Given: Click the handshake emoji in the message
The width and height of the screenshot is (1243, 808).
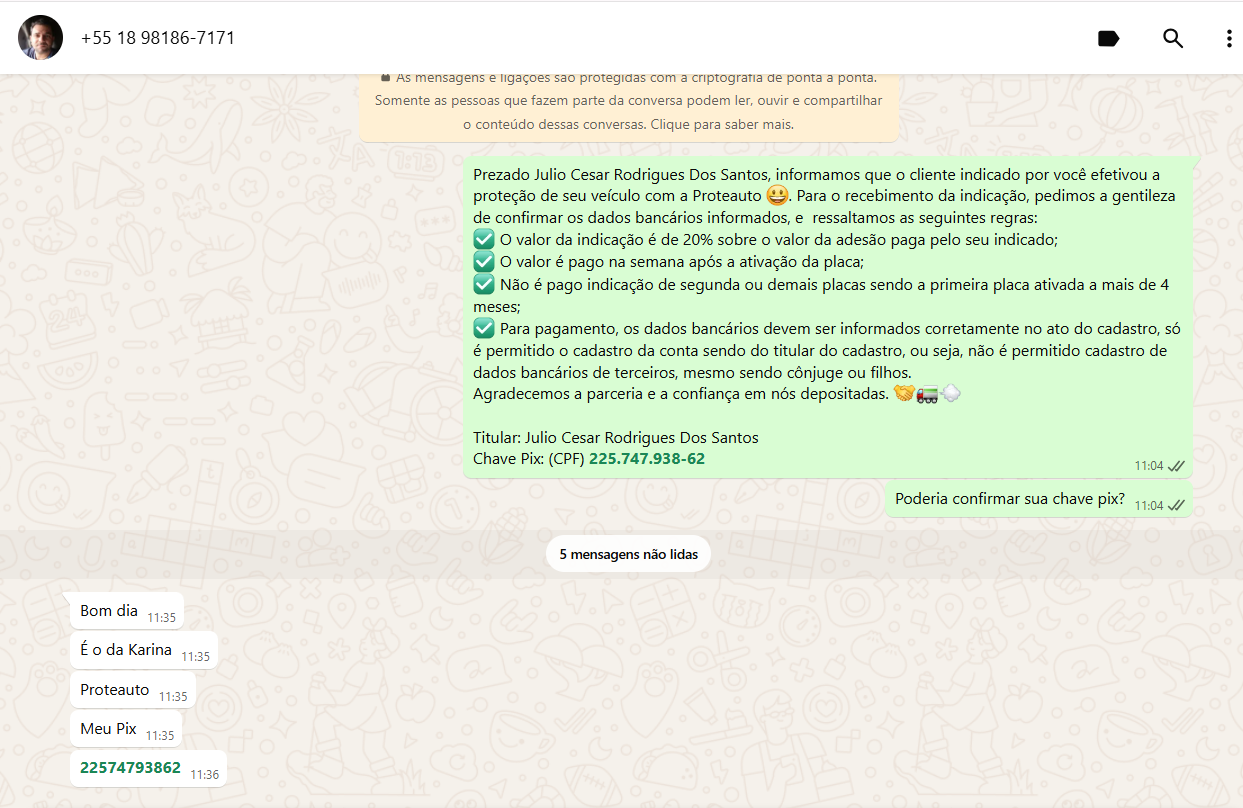Looking at the screenshot, I should pyautogui.click(x=904, y=394).
